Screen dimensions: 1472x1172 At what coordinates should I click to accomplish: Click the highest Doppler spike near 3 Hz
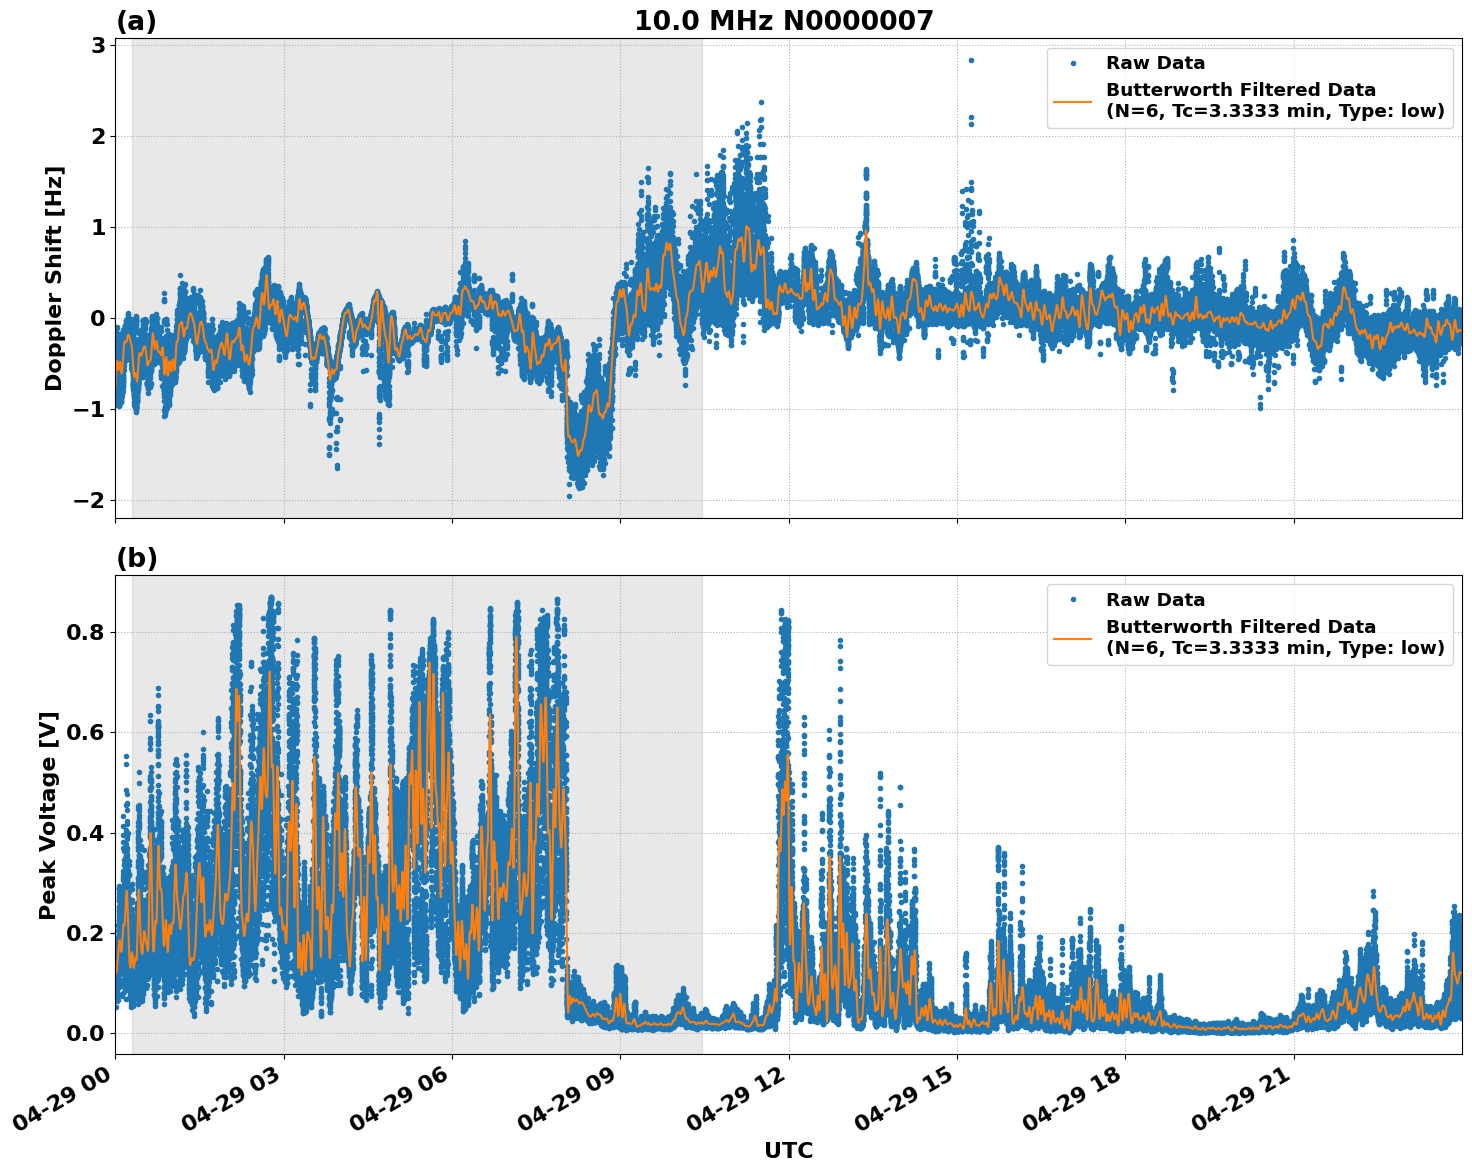(972, 60)
